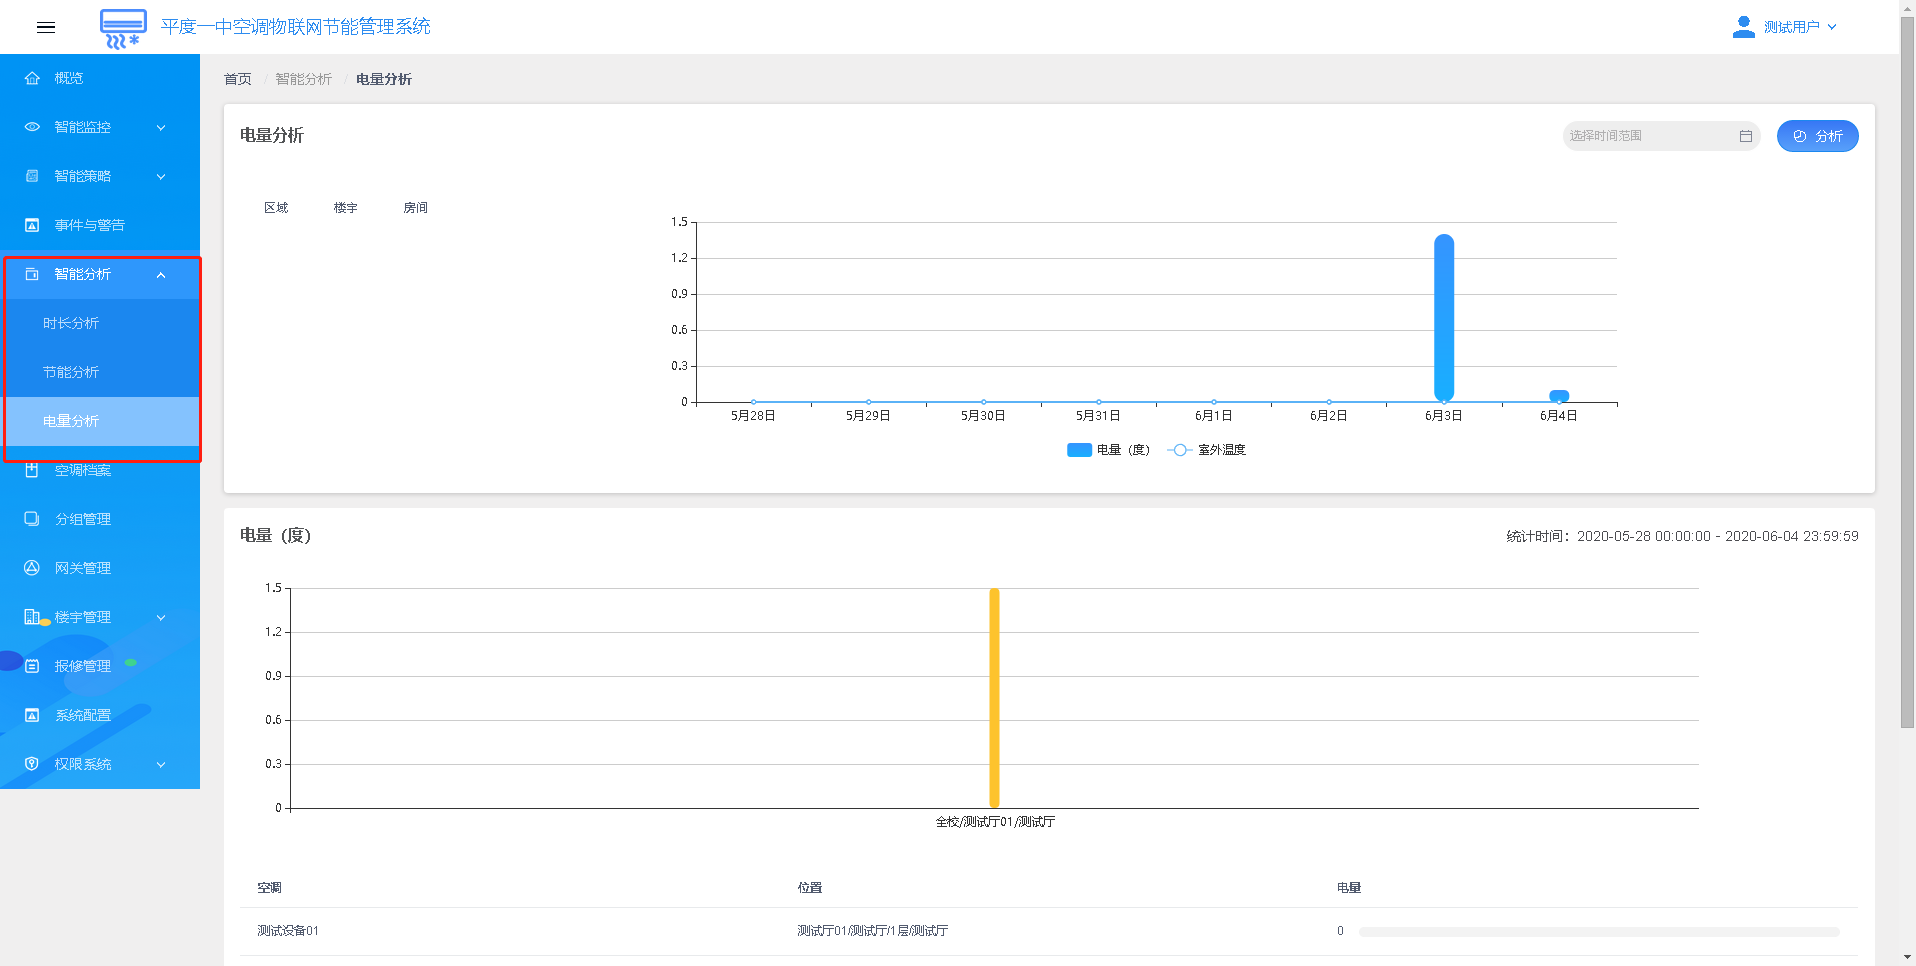
Task: Go to 首页 breadcrumb link
Action: tap(238, 79)
